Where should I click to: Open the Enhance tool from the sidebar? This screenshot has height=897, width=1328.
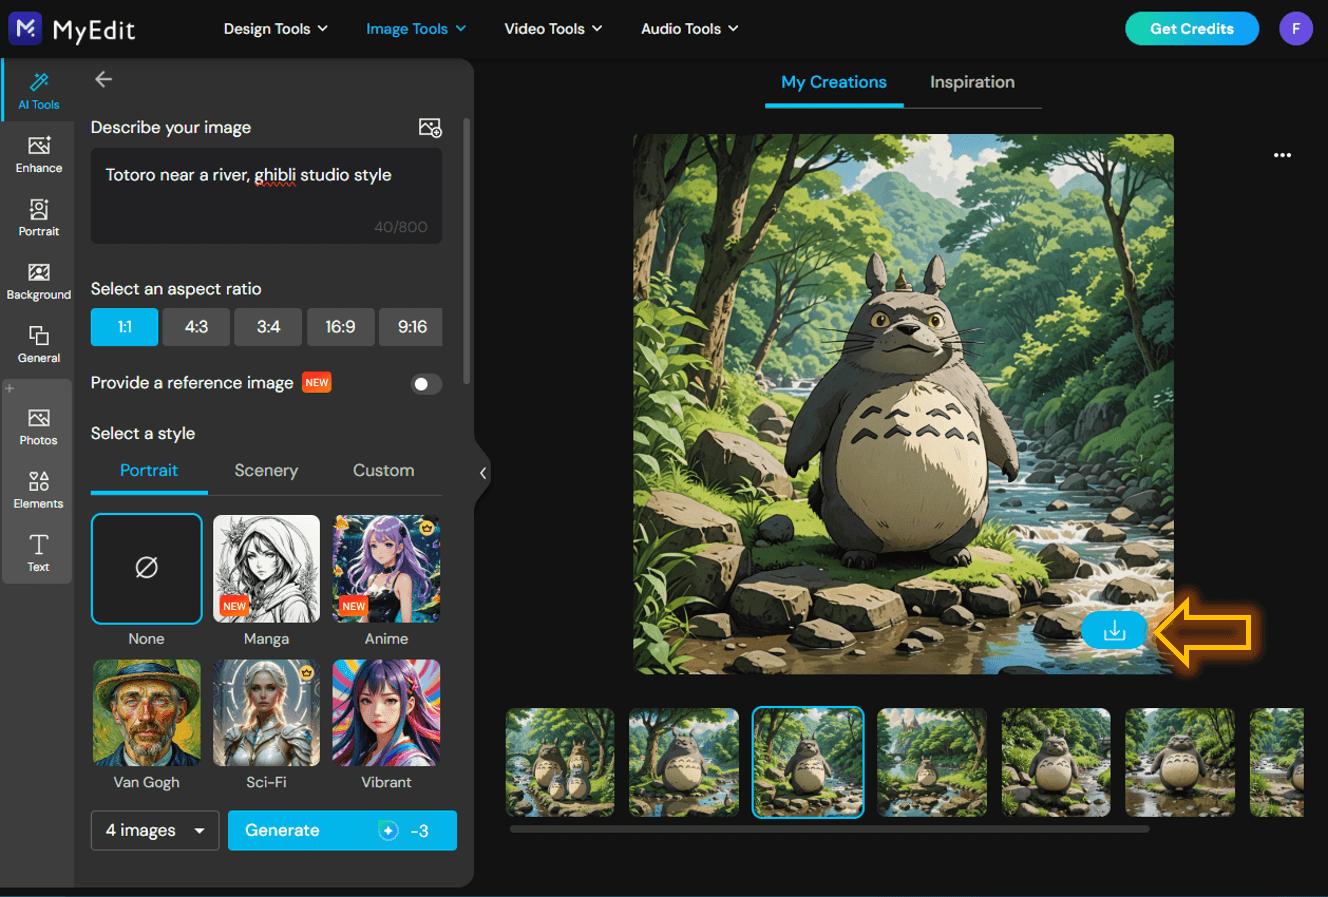pyautogui.click(x=38, y=154)
